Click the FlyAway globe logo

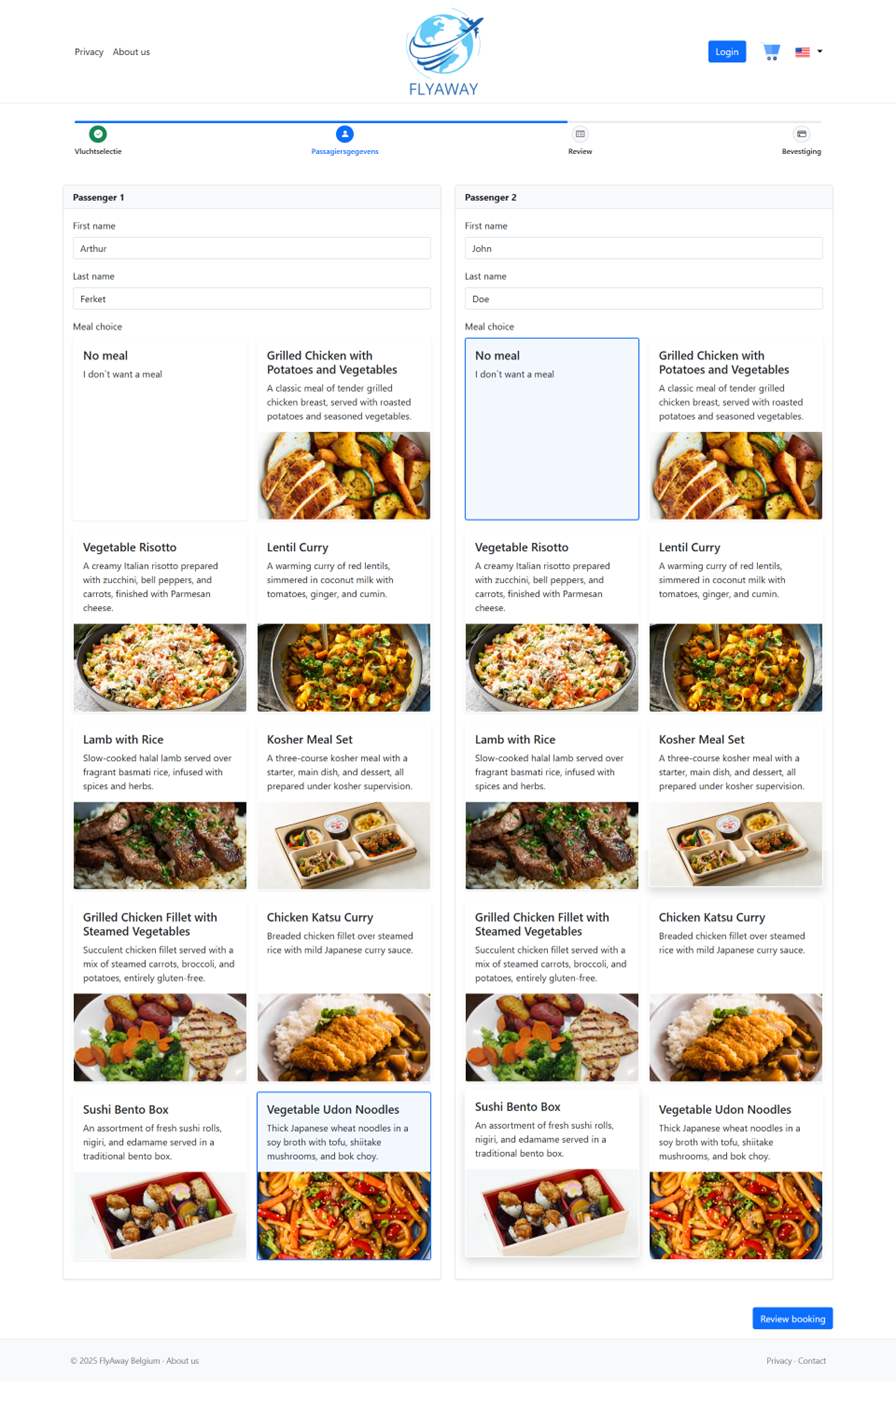(444, 53)
